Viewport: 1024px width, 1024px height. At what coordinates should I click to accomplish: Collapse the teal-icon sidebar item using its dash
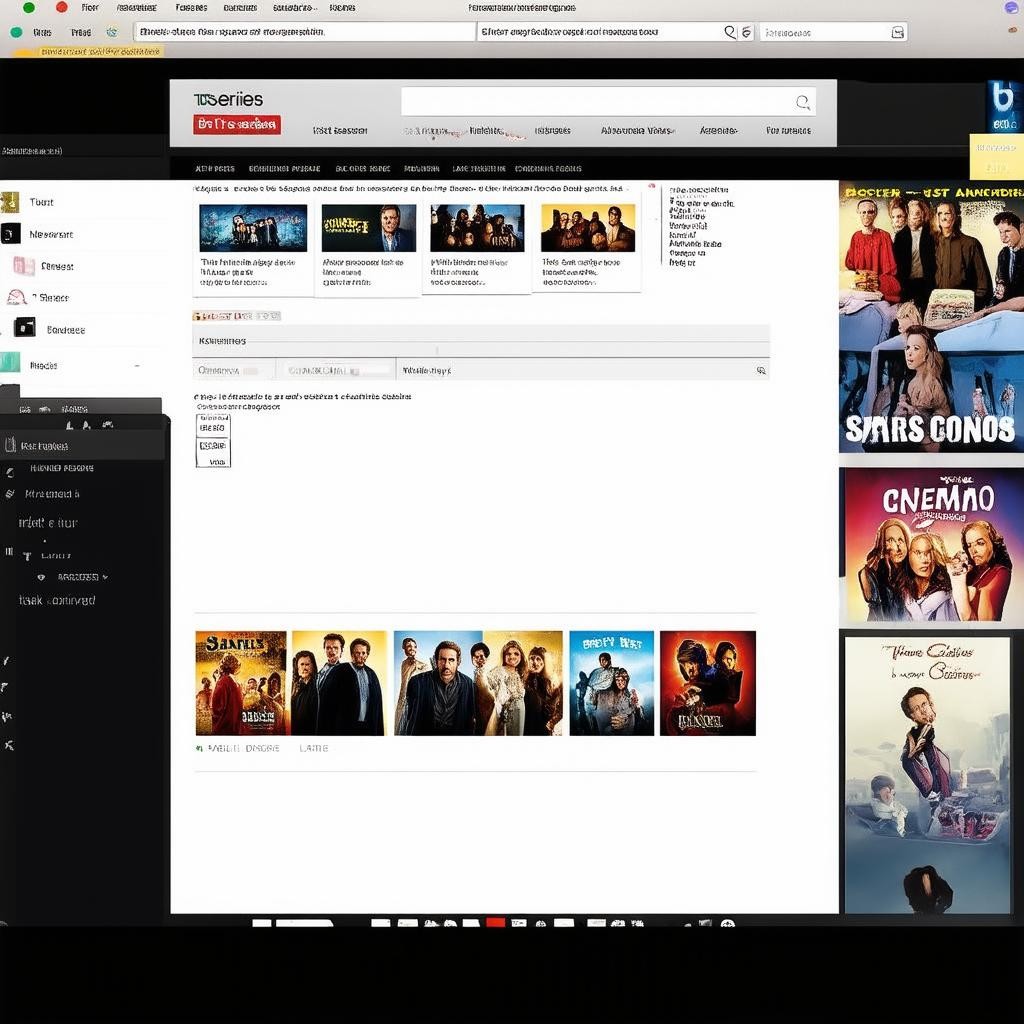coord(137,366)
